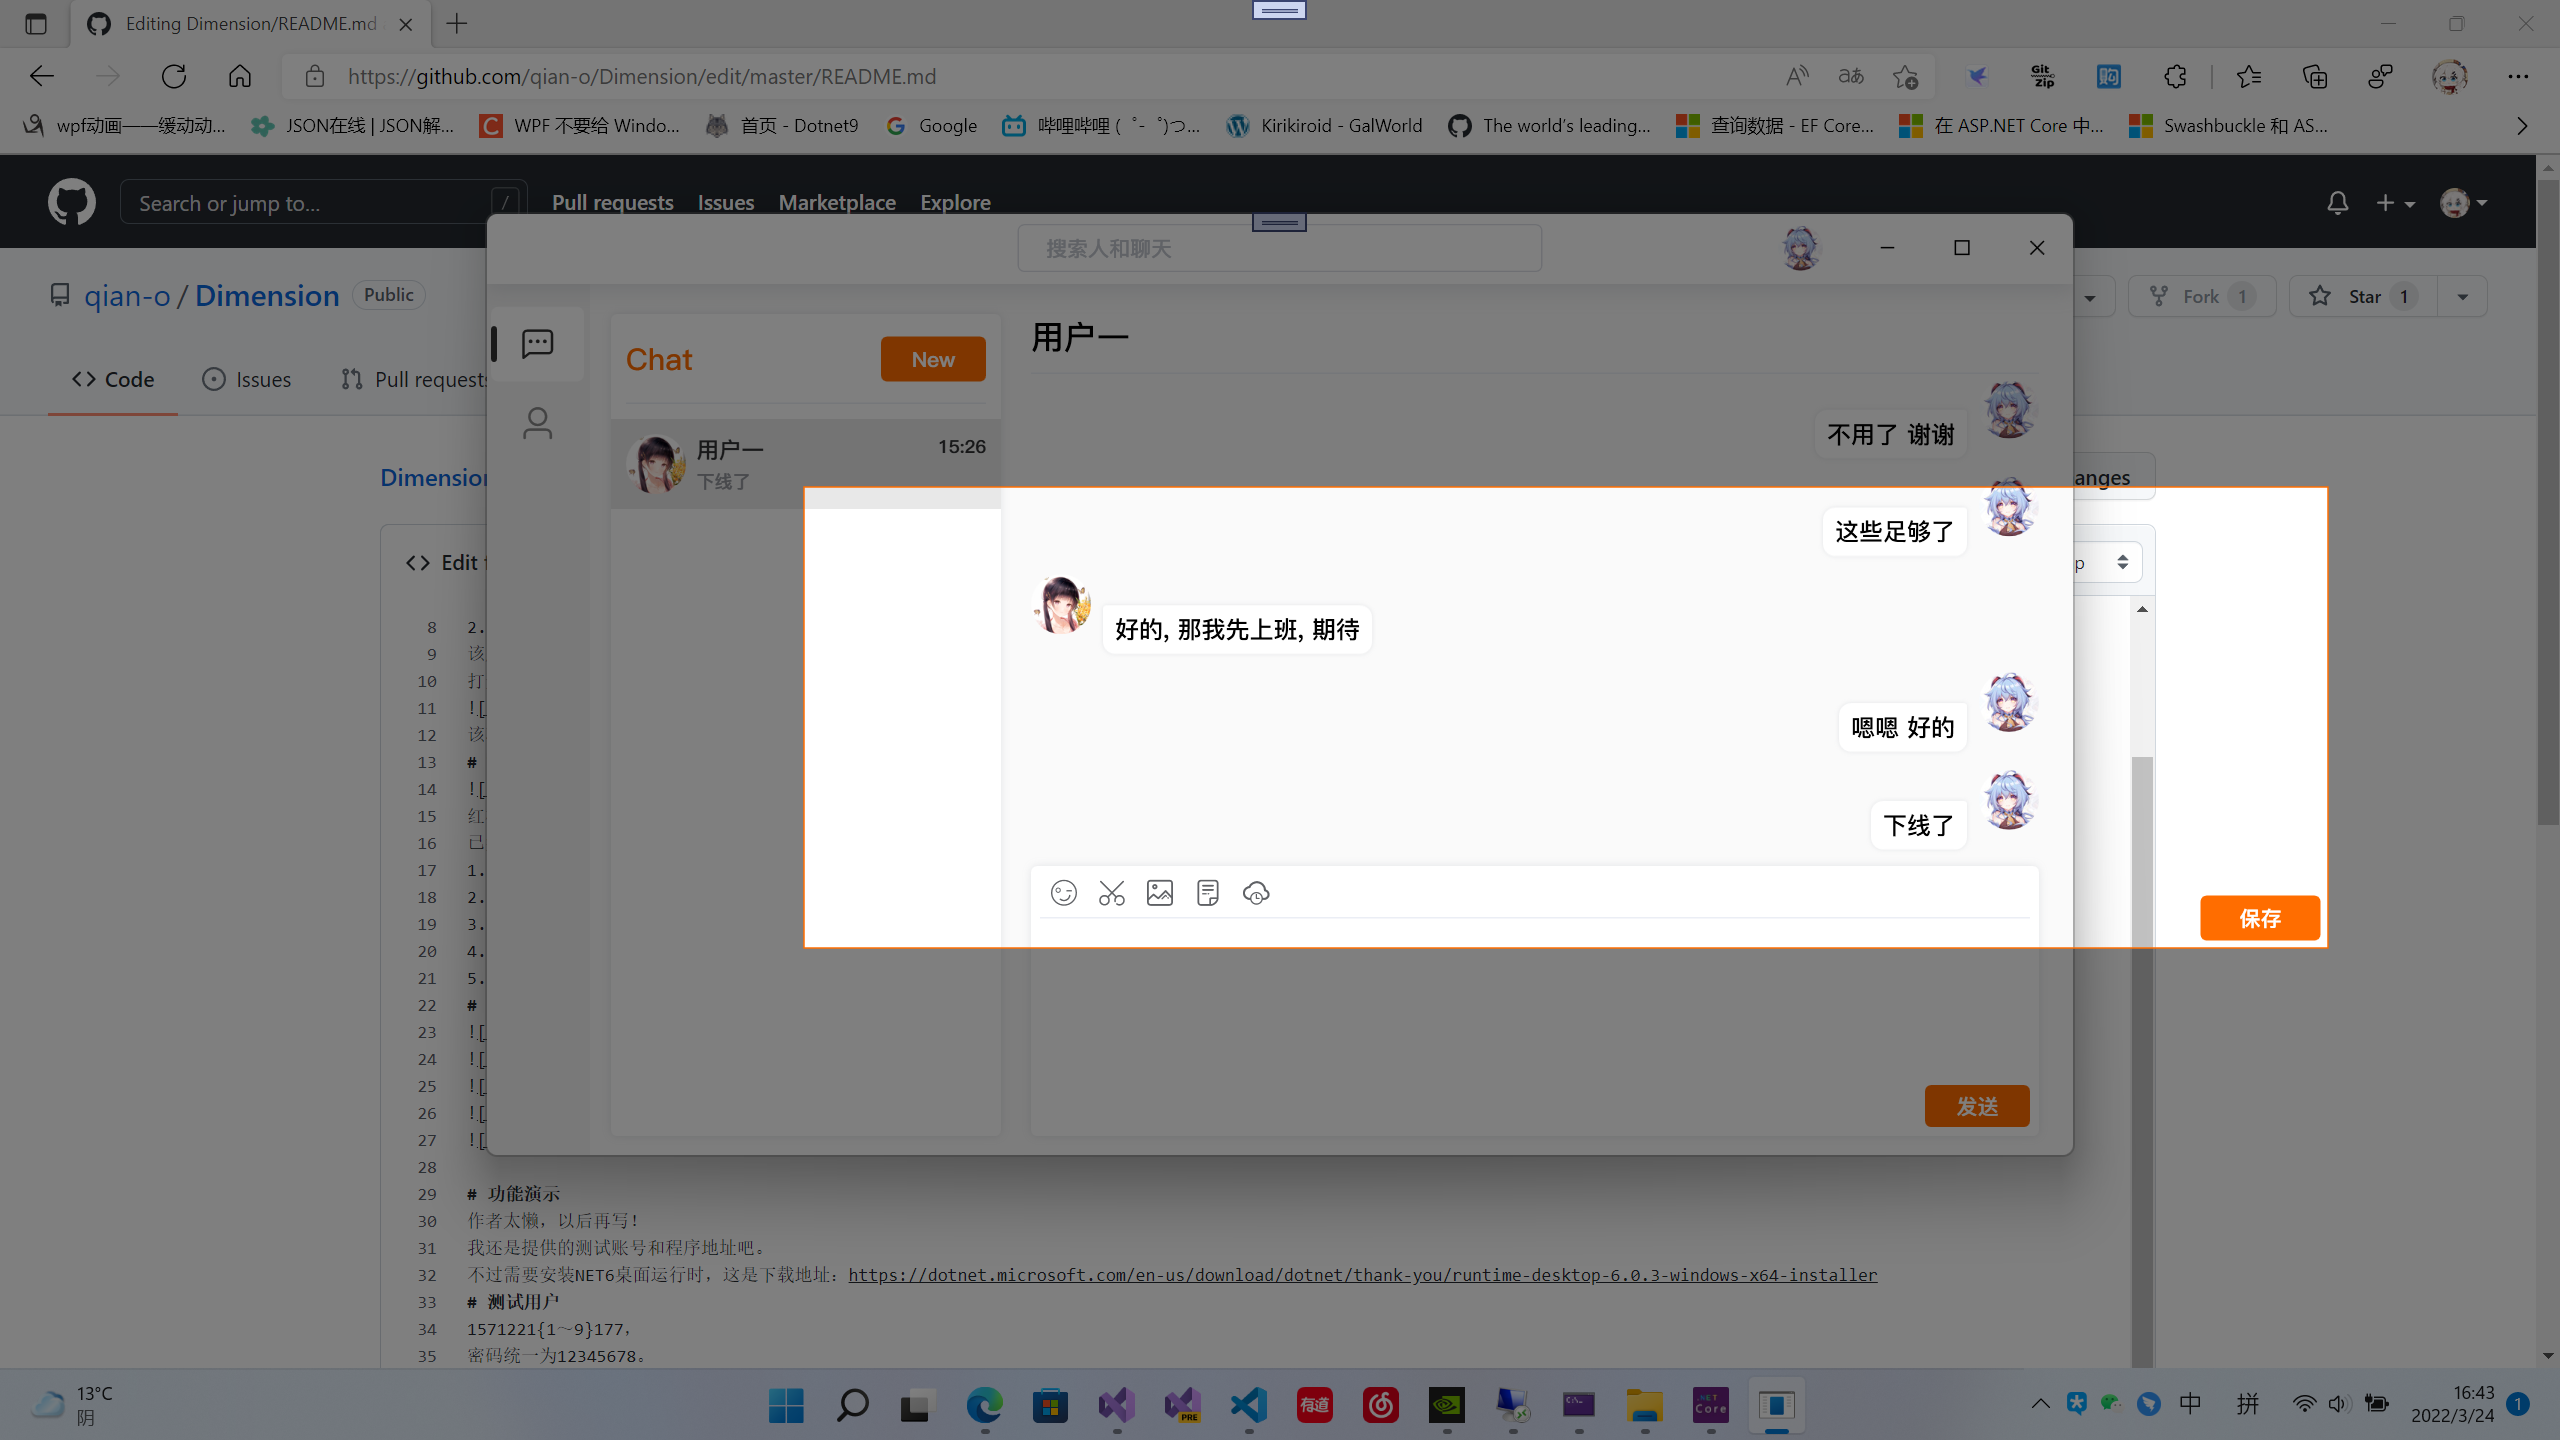Open the 首页 - Dotnet9 bookmark

pos(782,125)
